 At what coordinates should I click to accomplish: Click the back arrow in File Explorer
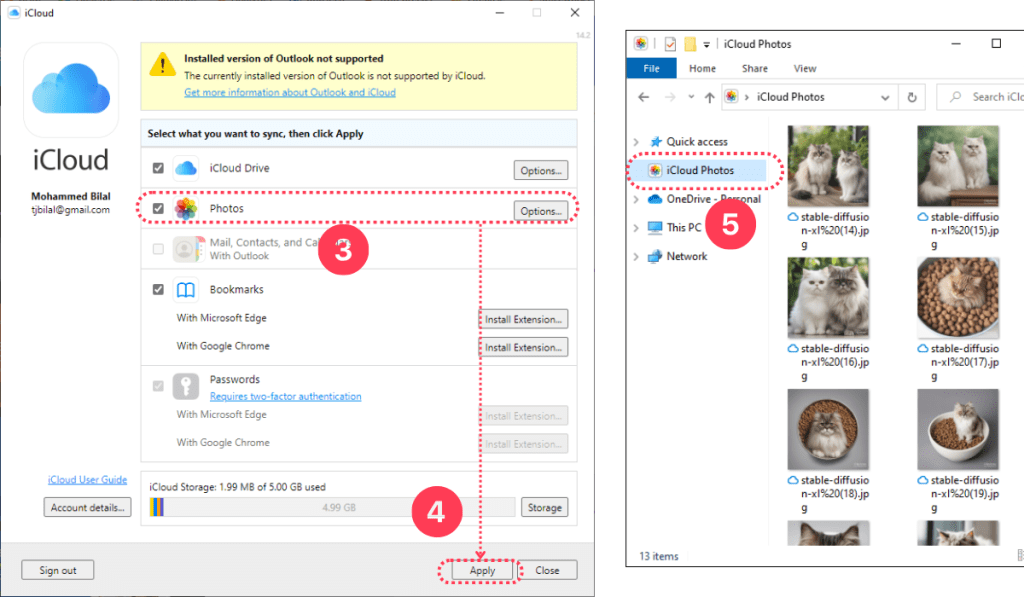(643, 96)
